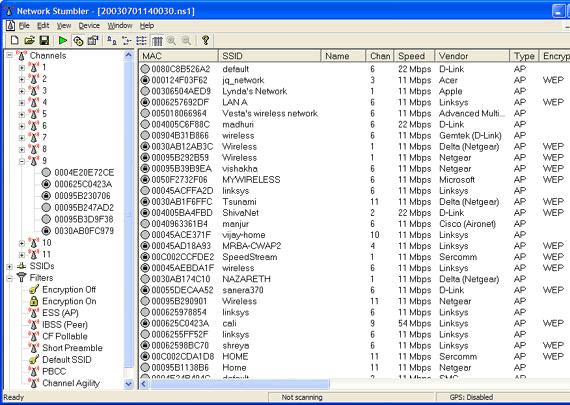Sort by the SSID column header
570x405 pixels.
(270, 56)
